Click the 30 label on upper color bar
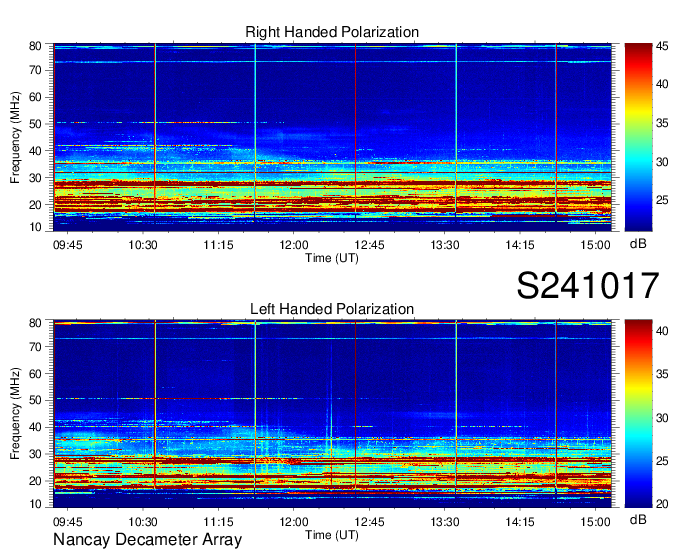This screenshot has height=552, width=680. click(662, 162)
